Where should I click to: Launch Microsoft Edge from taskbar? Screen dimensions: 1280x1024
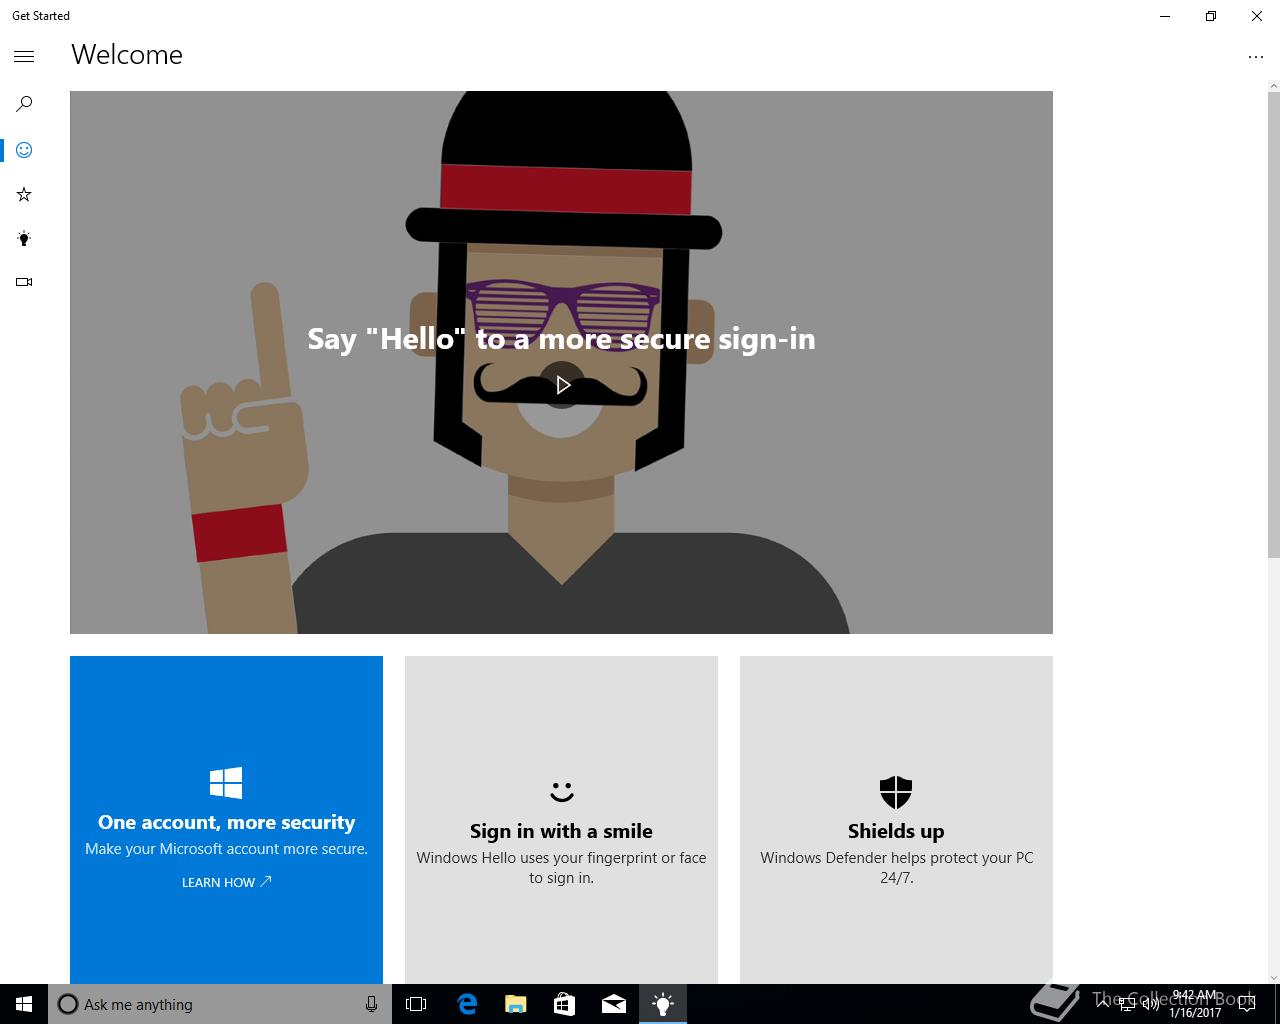(467, 1004)
